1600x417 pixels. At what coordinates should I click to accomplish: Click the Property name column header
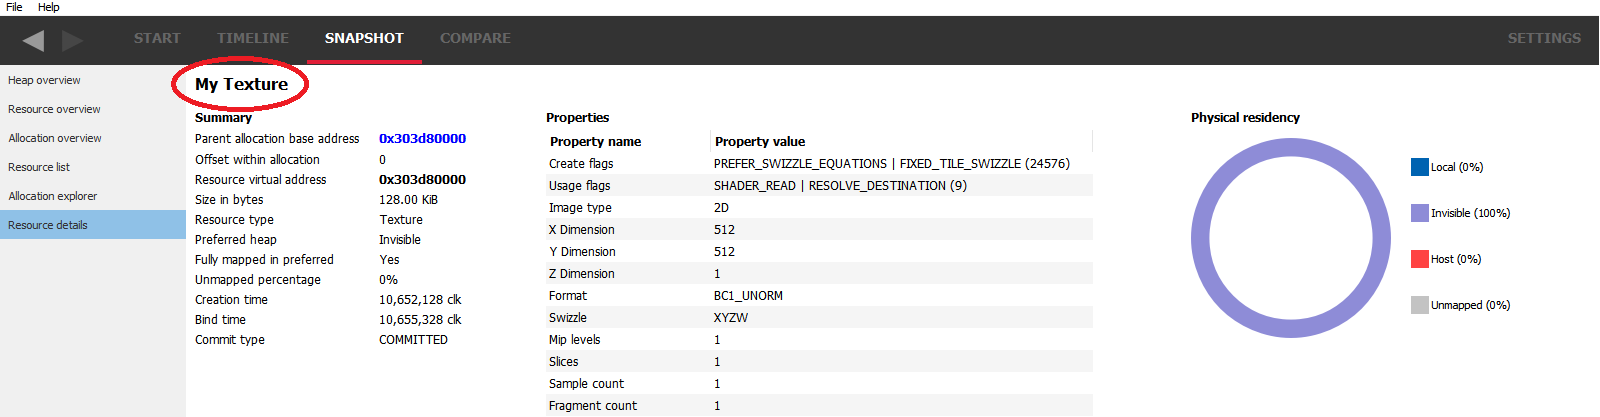[596, 142]
